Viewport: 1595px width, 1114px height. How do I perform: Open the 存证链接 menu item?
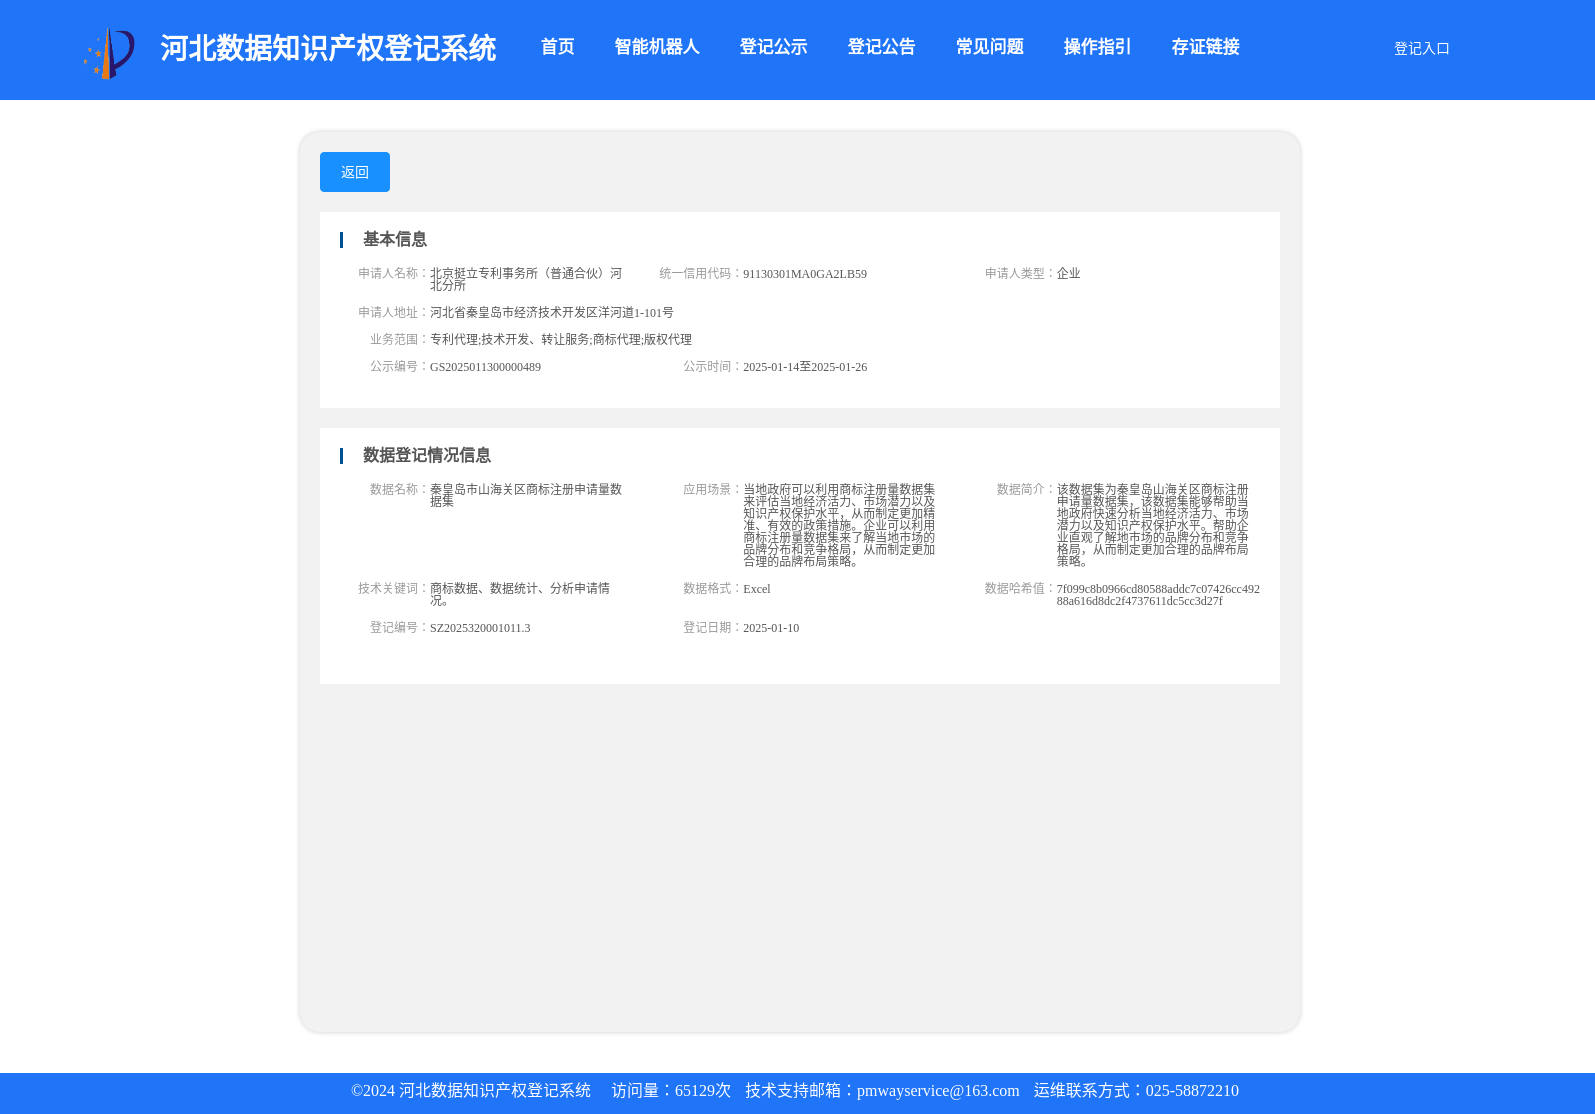click(x=1205, y=47)
